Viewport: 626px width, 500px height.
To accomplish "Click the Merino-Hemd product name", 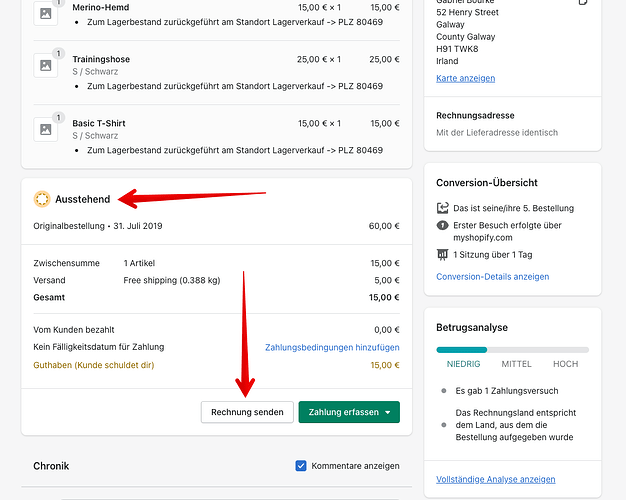I will point(100,7).
